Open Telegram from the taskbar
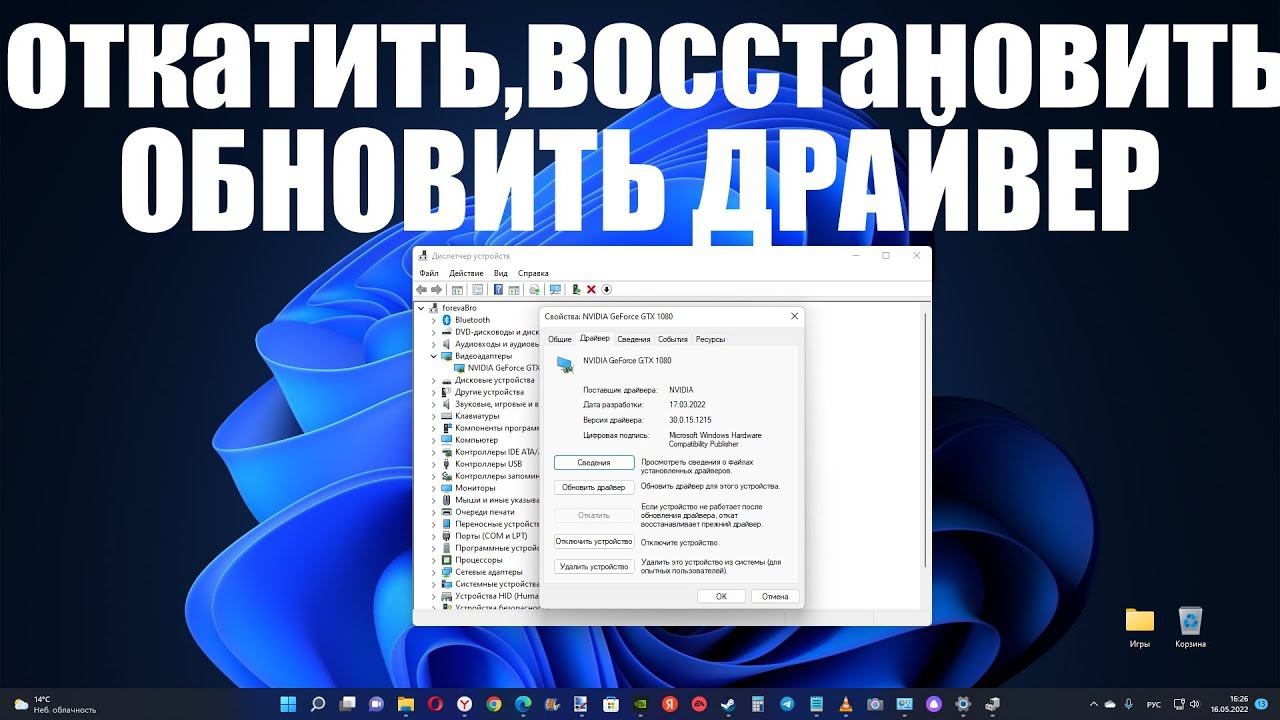Screen dimensions: 1280x720 [787, 704]
